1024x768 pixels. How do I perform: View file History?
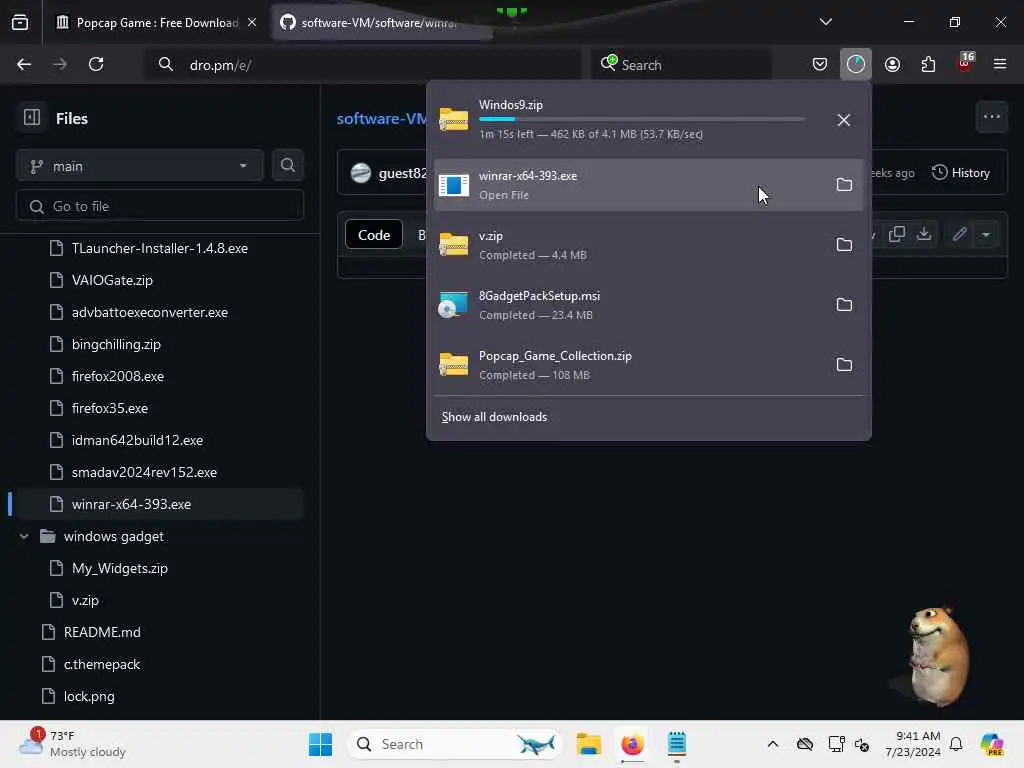[x=961, y=172]
